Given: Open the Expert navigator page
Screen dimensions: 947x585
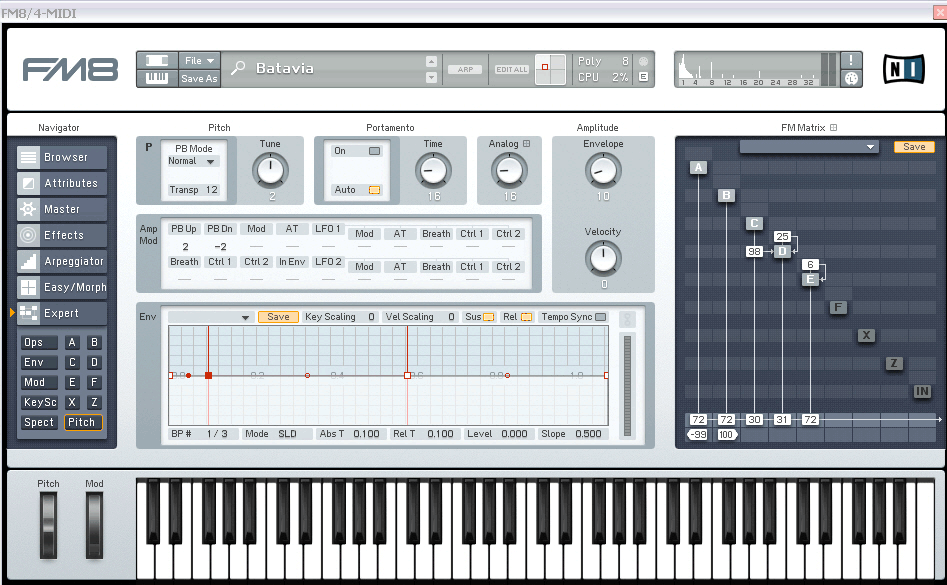Looking at the screenshot, I should pos(62,313).
